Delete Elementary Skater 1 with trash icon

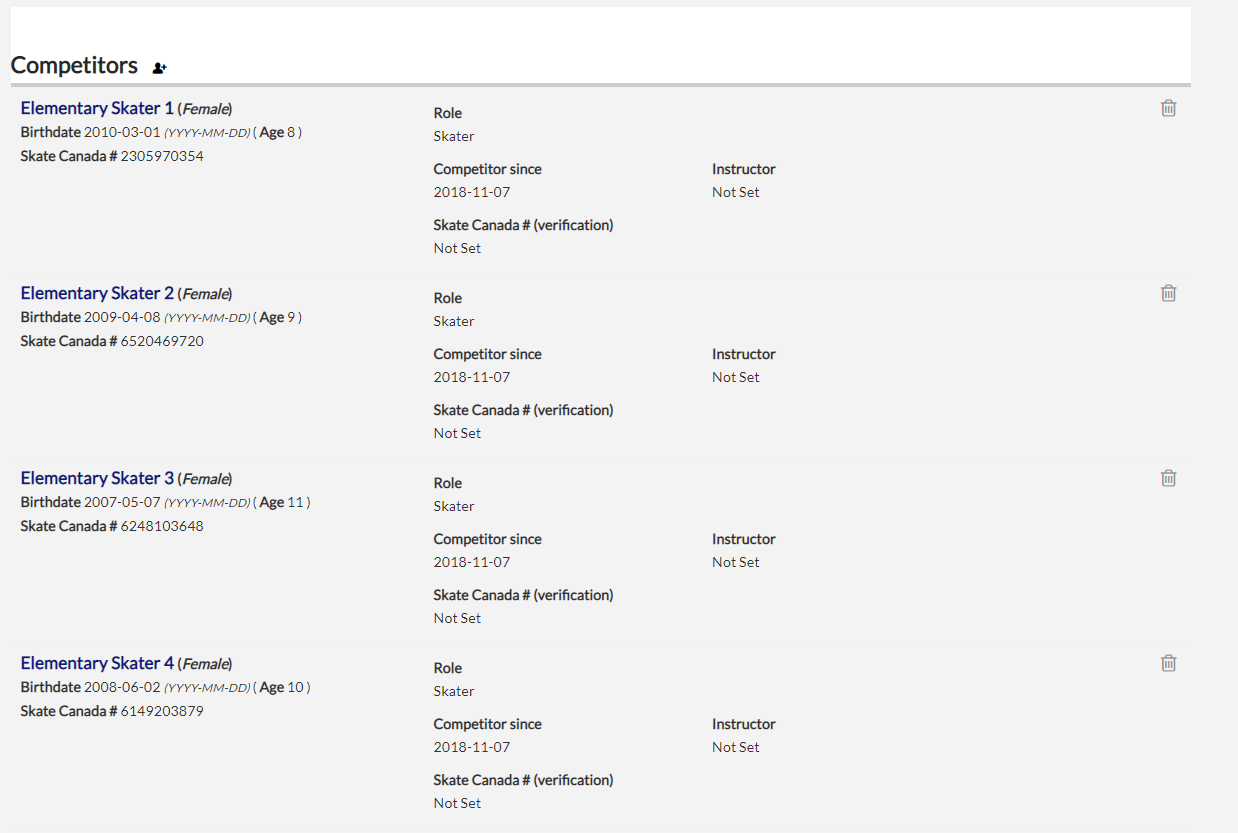tap(1168, 108)
